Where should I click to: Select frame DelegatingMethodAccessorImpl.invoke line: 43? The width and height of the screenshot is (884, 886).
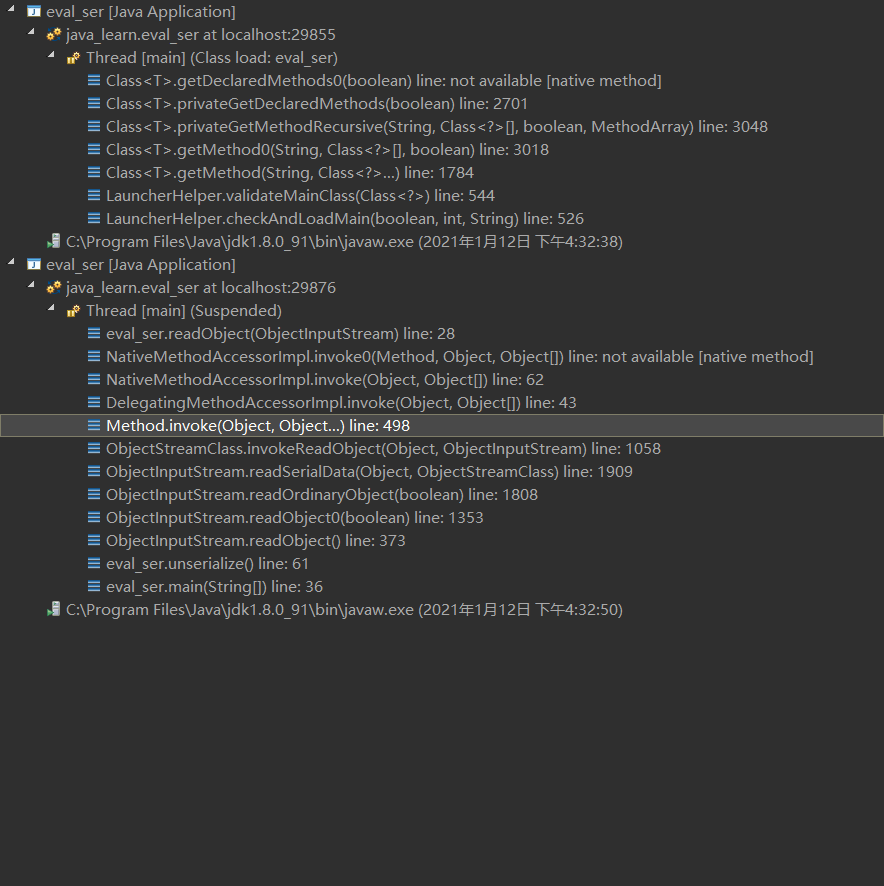point(341,403)
